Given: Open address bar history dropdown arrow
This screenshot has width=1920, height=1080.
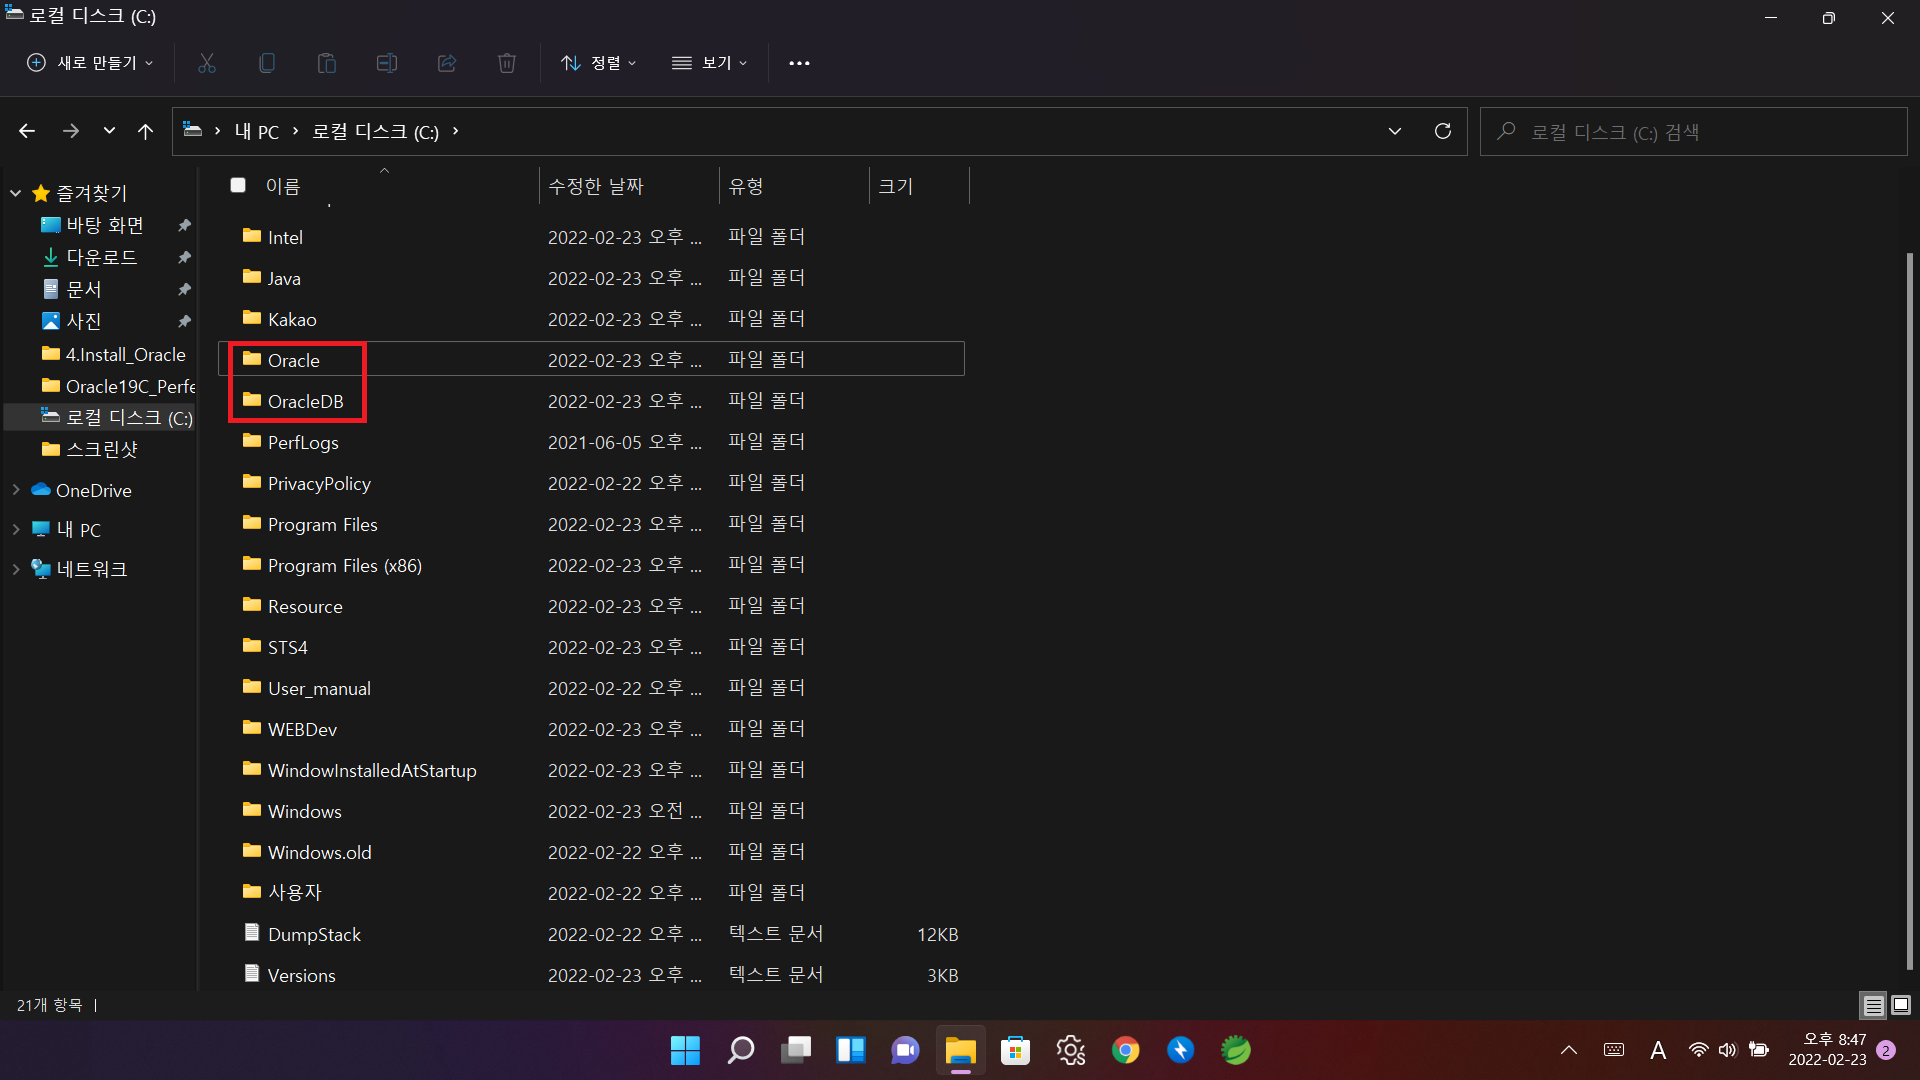Looking at the screenshot, I should point(1395,131).
